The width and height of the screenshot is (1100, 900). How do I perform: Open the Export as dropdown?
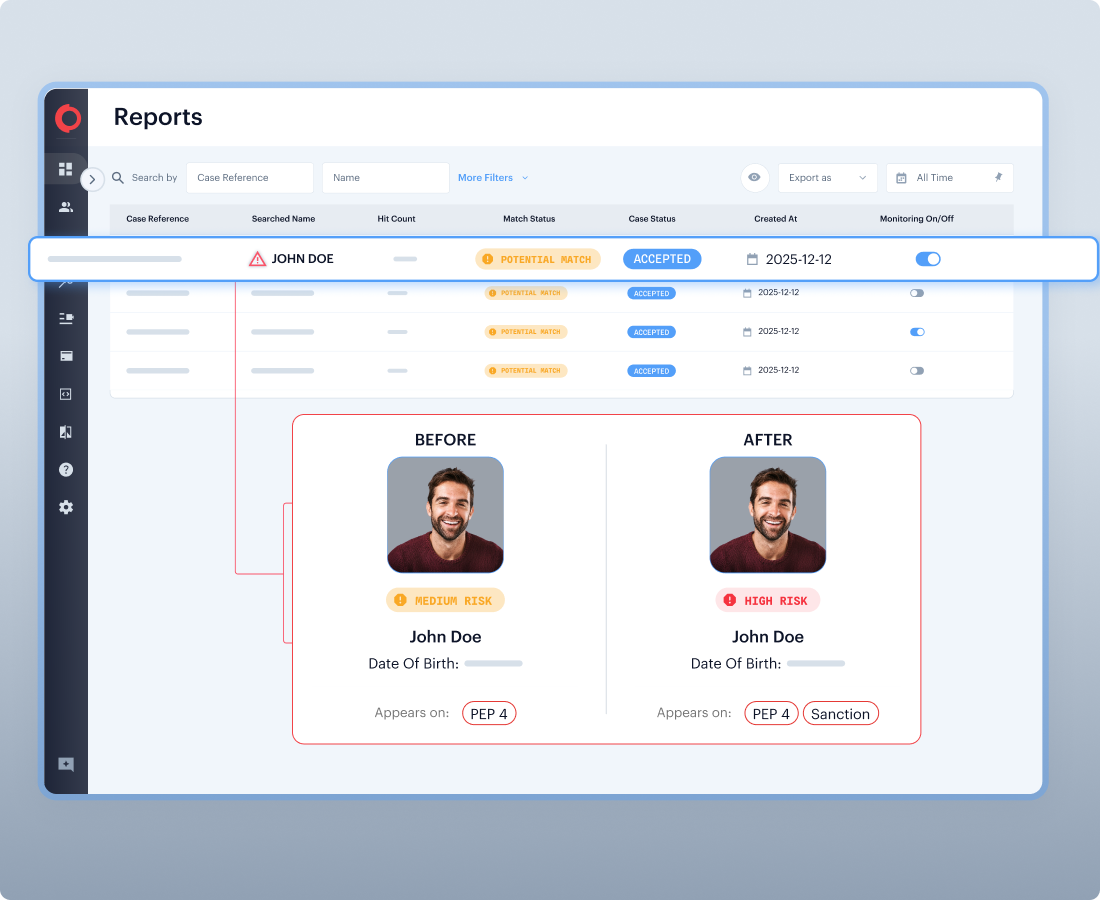pyautogui.click(x=827, y=178)
